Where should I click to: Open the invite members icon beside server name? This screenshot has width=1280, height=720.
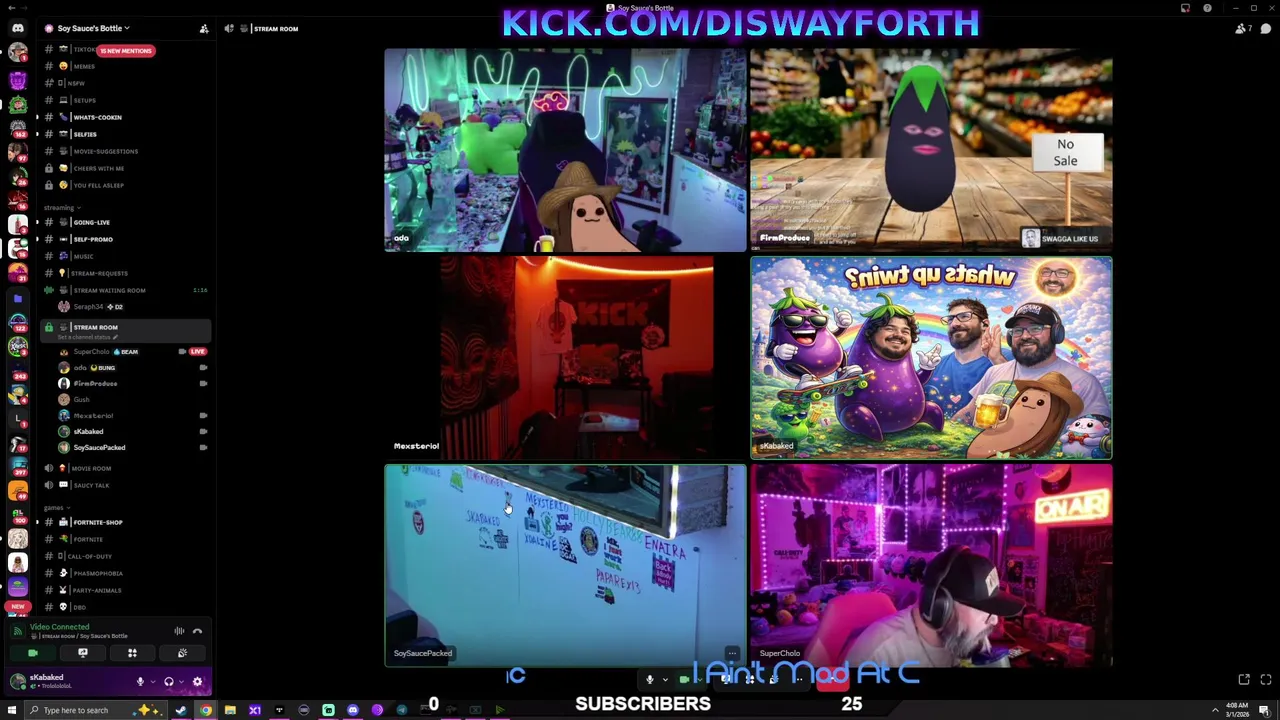click(204, 28)
